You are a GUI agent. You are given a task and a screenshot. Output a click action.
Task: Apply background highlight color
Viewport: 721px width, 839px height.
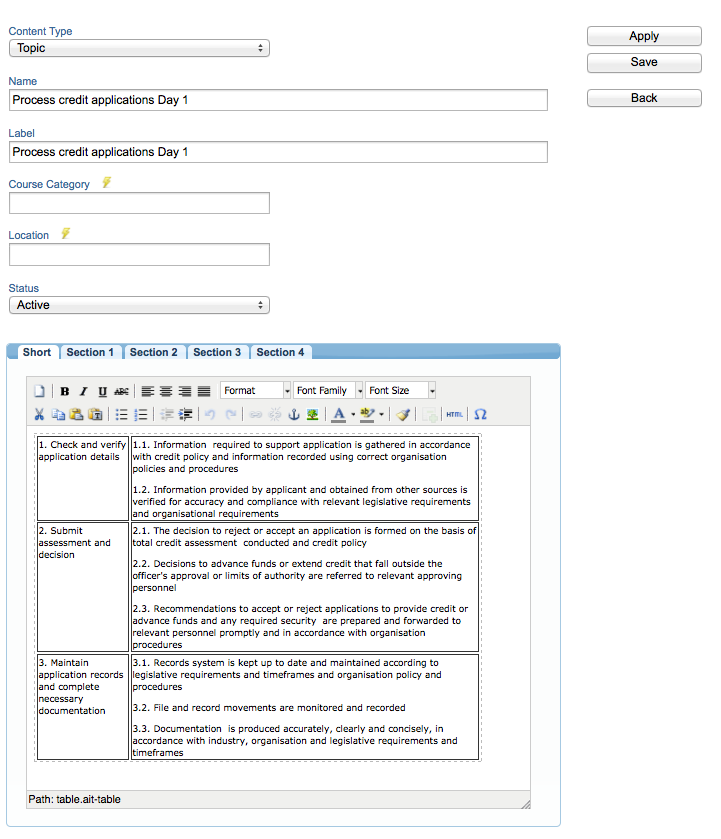pyautogui.click(x=367, y=414)
